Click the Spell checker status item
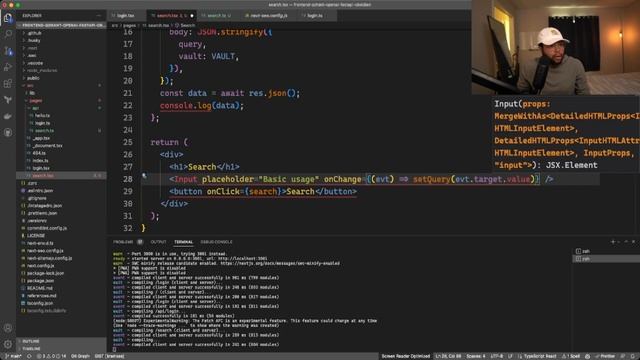 tap(571, 356)
